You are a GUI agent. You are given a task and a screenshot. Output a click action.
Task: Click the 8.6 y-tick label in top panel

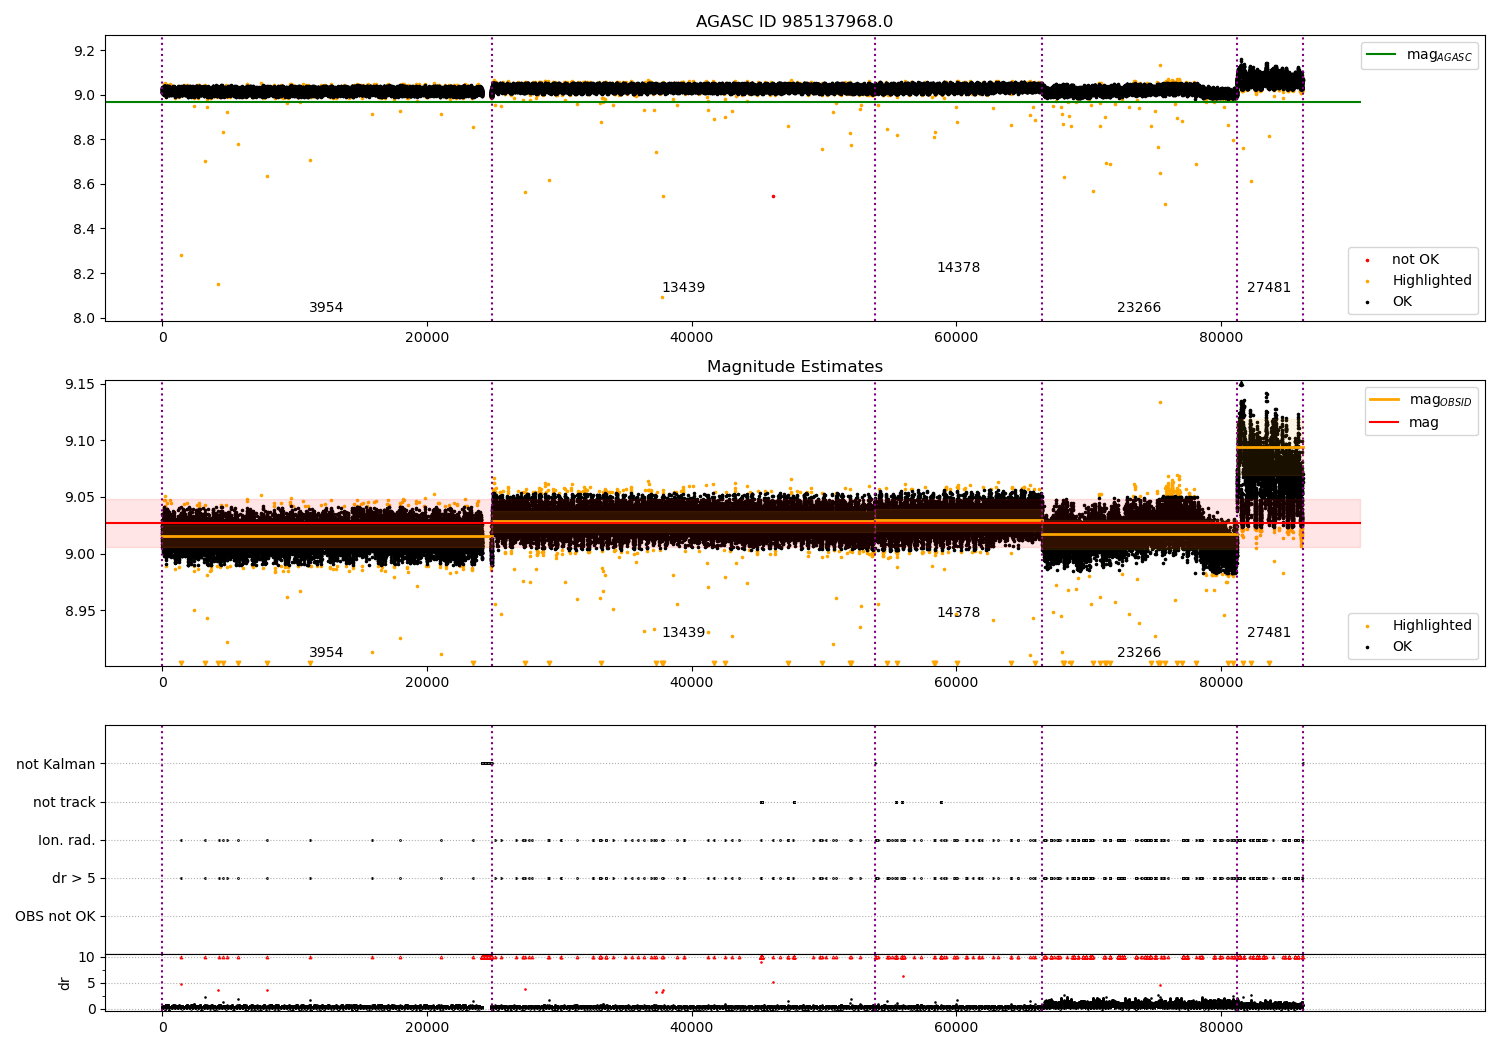tap(85, 185)
